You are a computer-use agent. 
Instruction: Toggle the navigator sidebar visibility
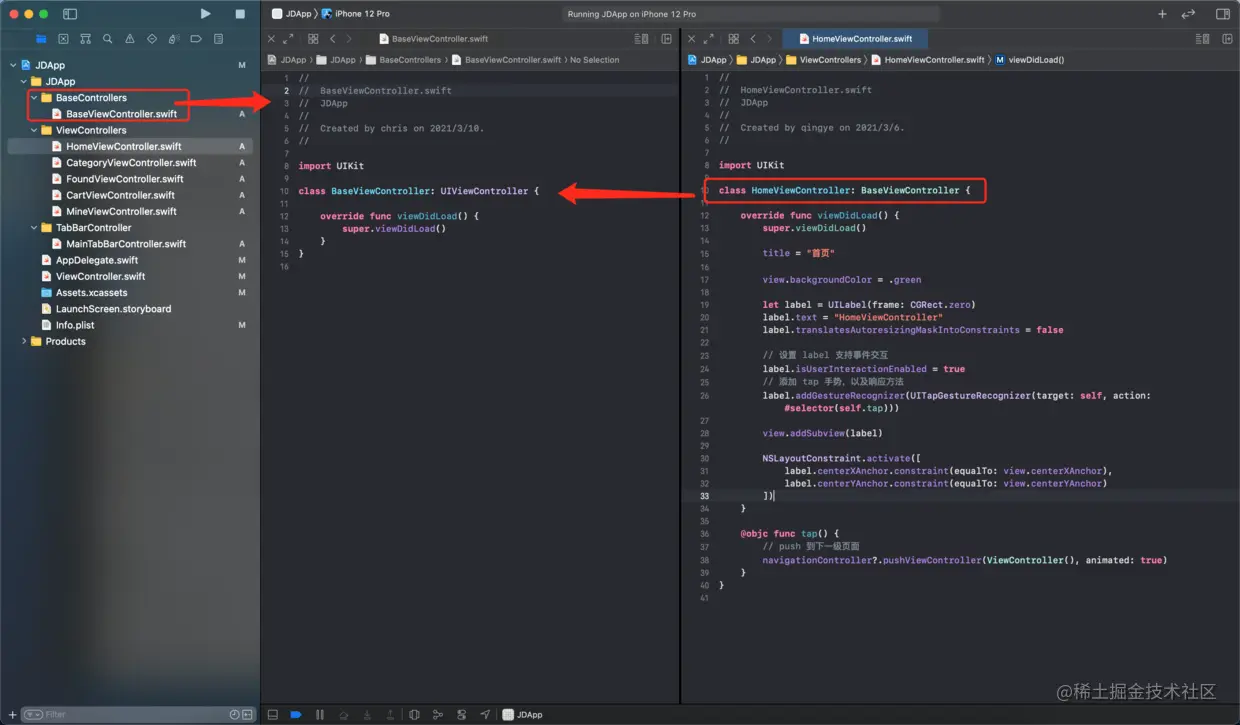point(70,14)
